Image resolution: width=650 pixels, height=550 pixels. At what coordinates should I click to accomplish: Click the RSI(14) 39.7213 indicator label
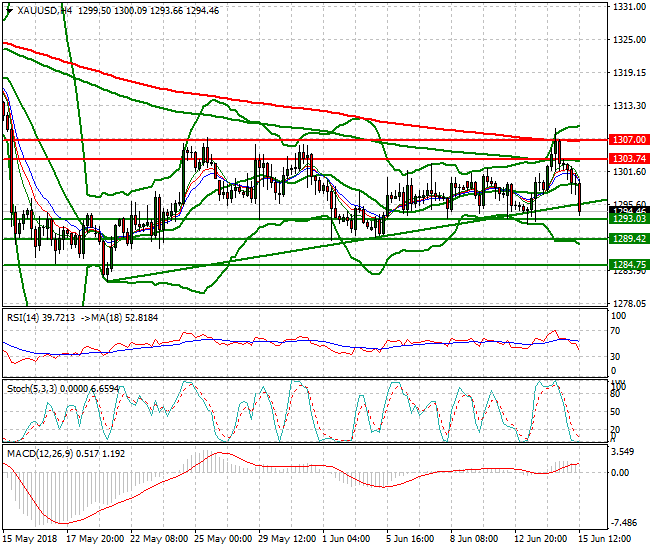41,318
